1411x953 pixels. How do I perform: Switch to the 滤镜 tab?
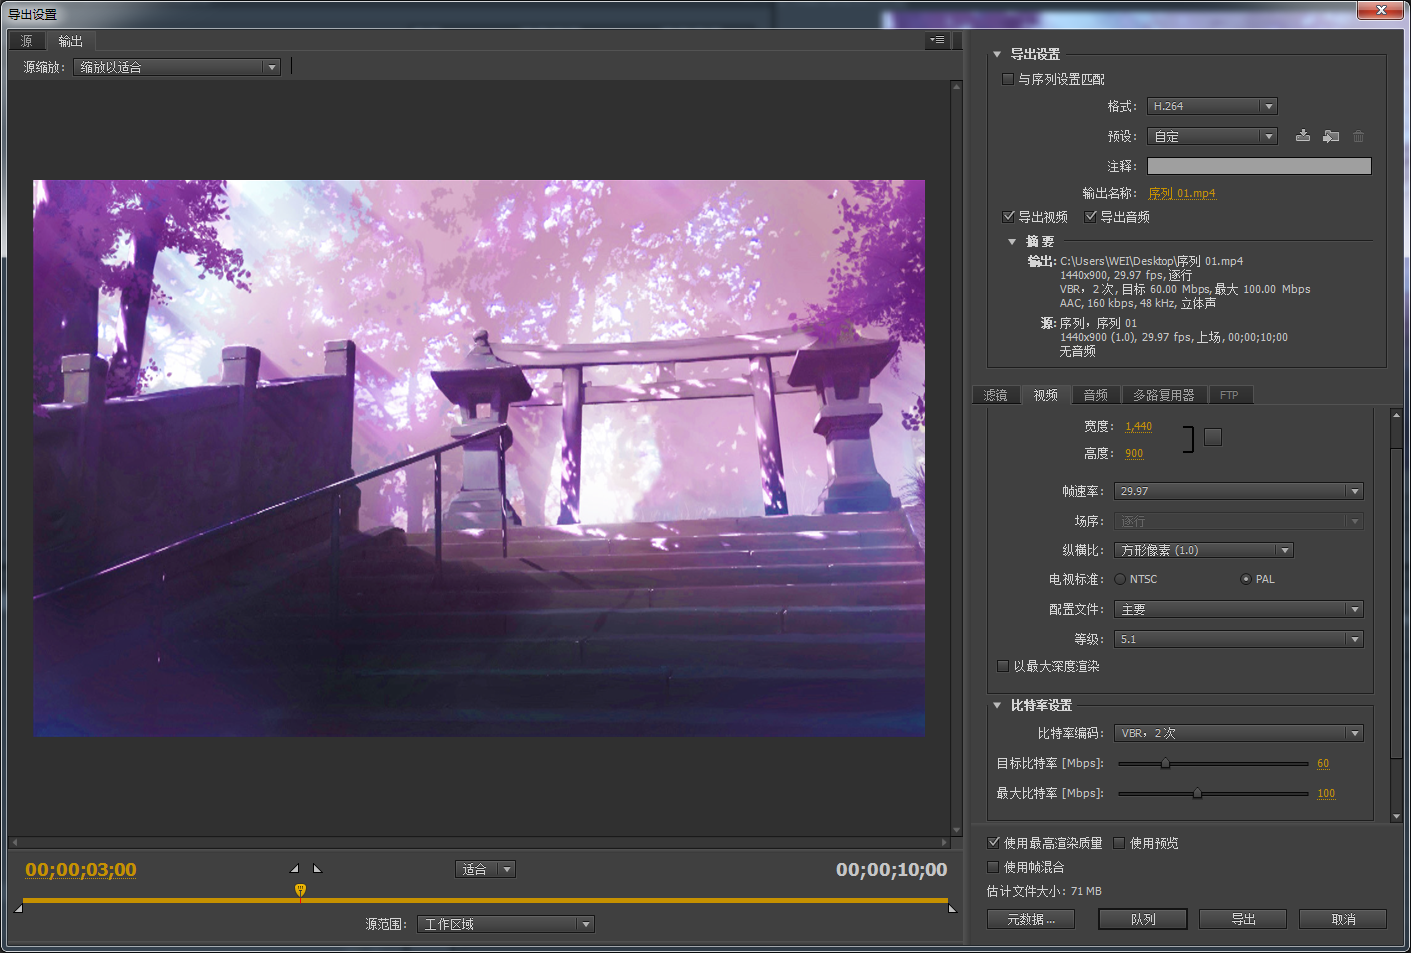996,395
